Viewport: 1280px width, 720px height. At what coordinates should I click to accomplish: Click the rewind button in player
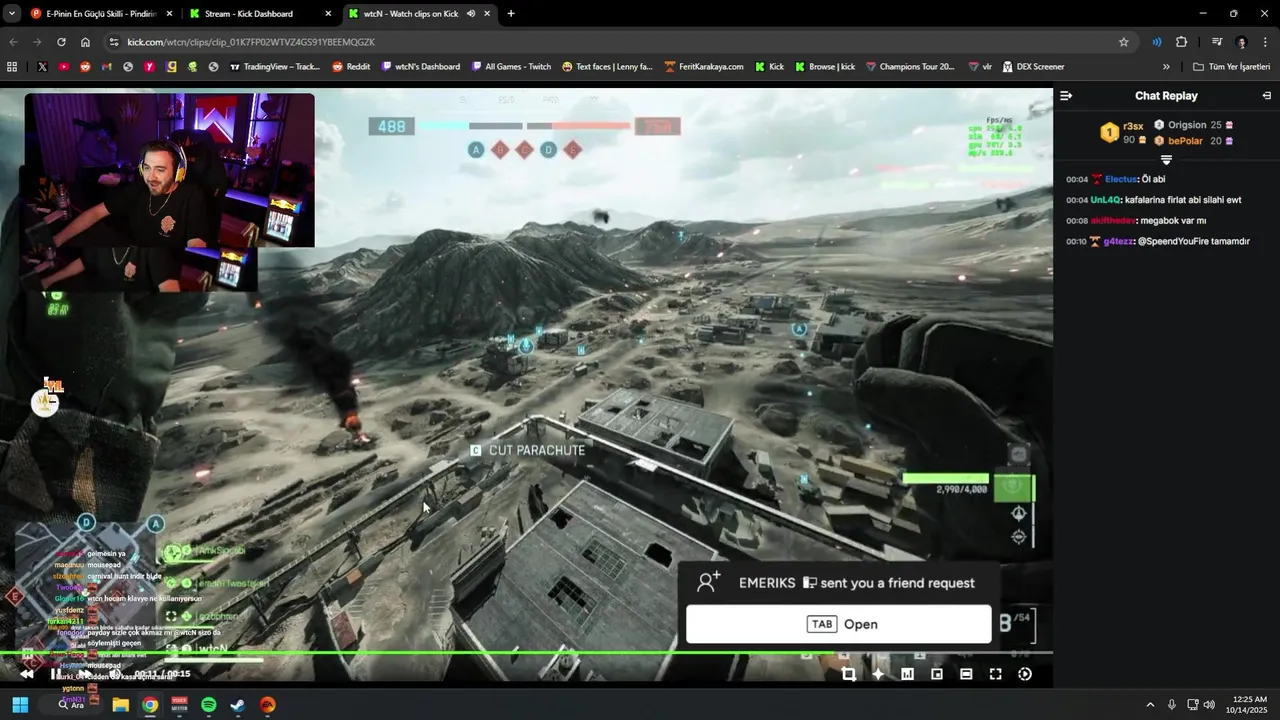pos(27,674)
